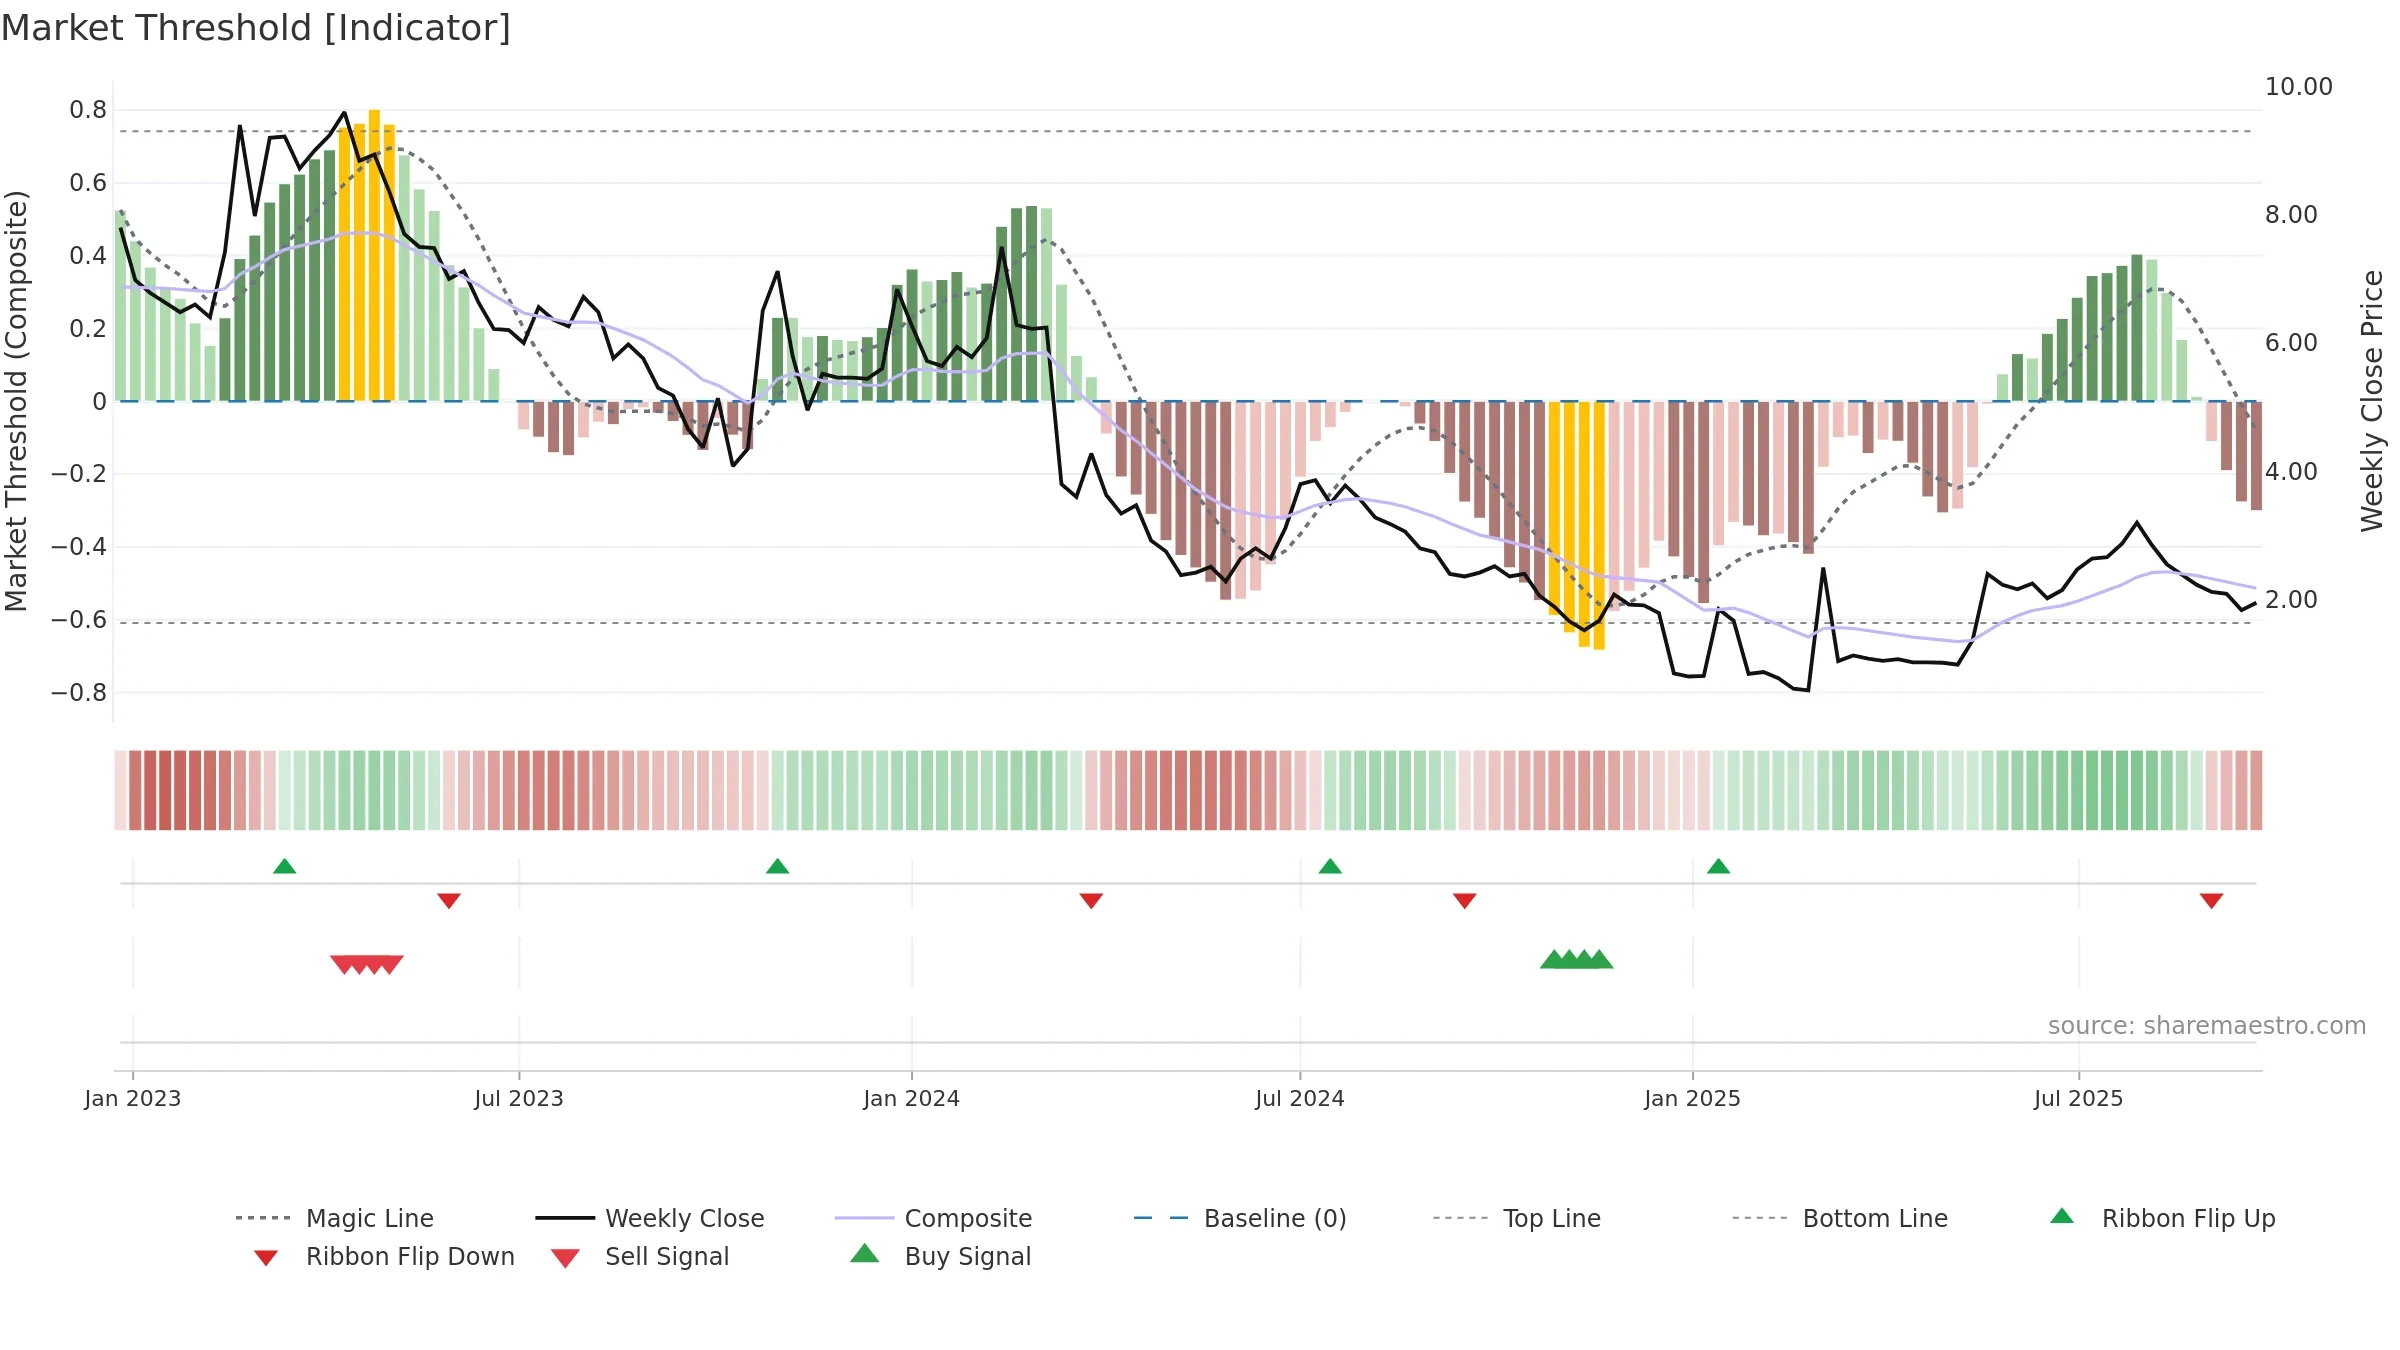2400x1350 pixels.
Task: Click the −0.8 tick on the left axis
Action: (79, 693)
